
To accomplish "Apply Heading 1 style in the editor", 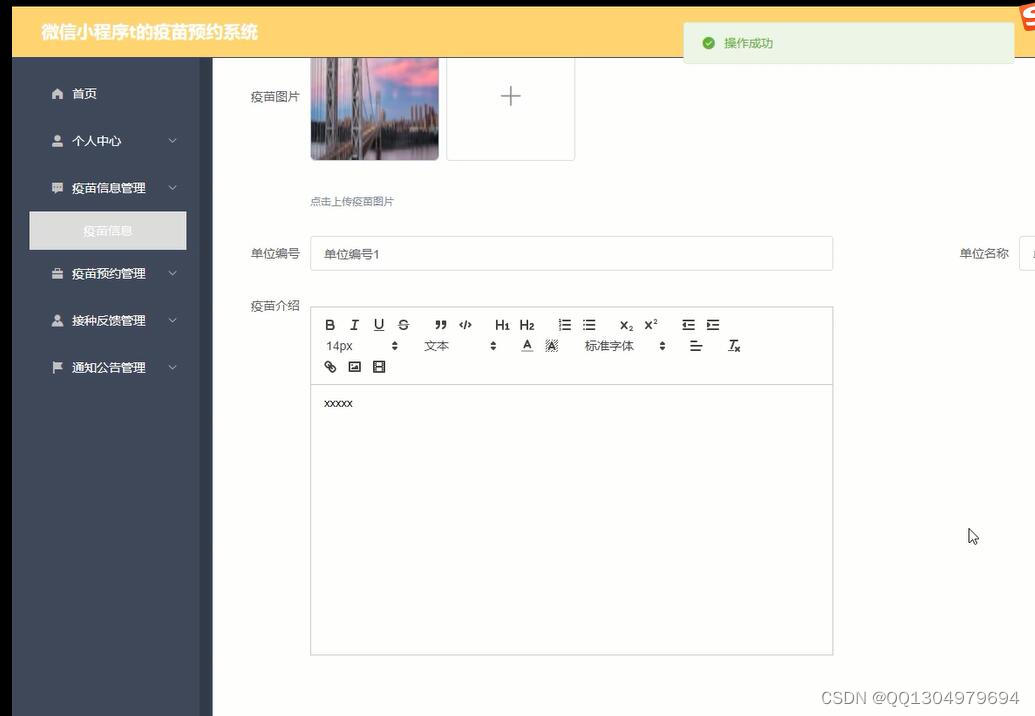I will pos(502,324).
